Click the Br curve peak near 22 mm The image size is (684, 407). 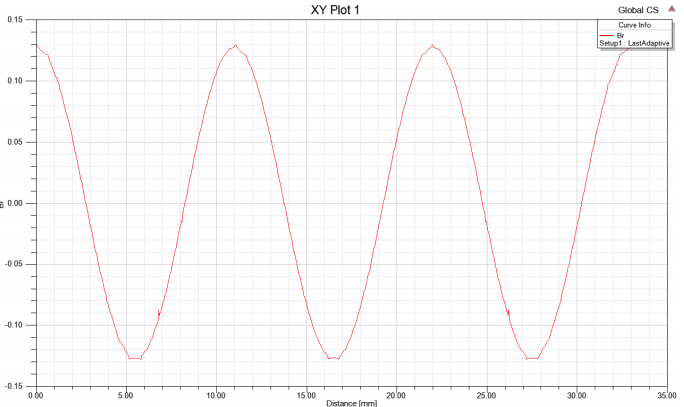coord(432,45)
